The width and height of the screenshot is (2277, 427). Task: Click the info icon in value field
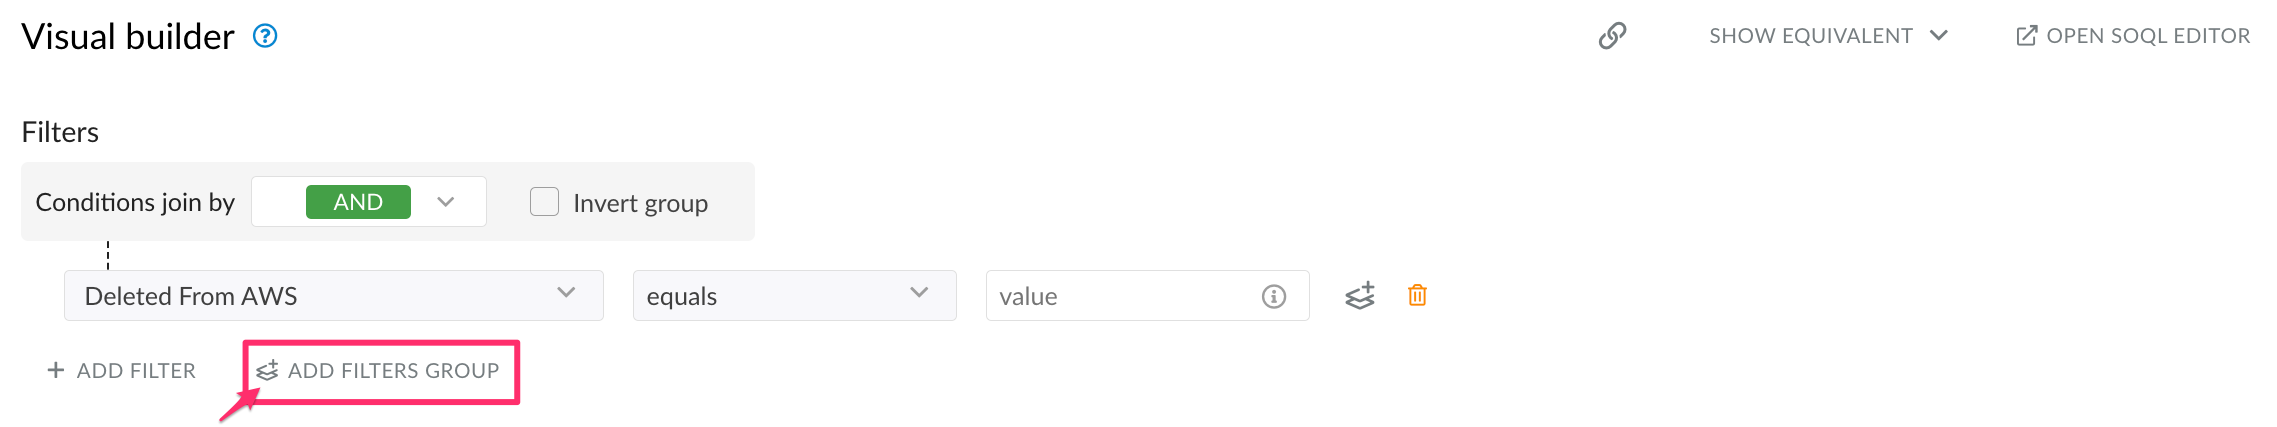(x=1273, y=296)
